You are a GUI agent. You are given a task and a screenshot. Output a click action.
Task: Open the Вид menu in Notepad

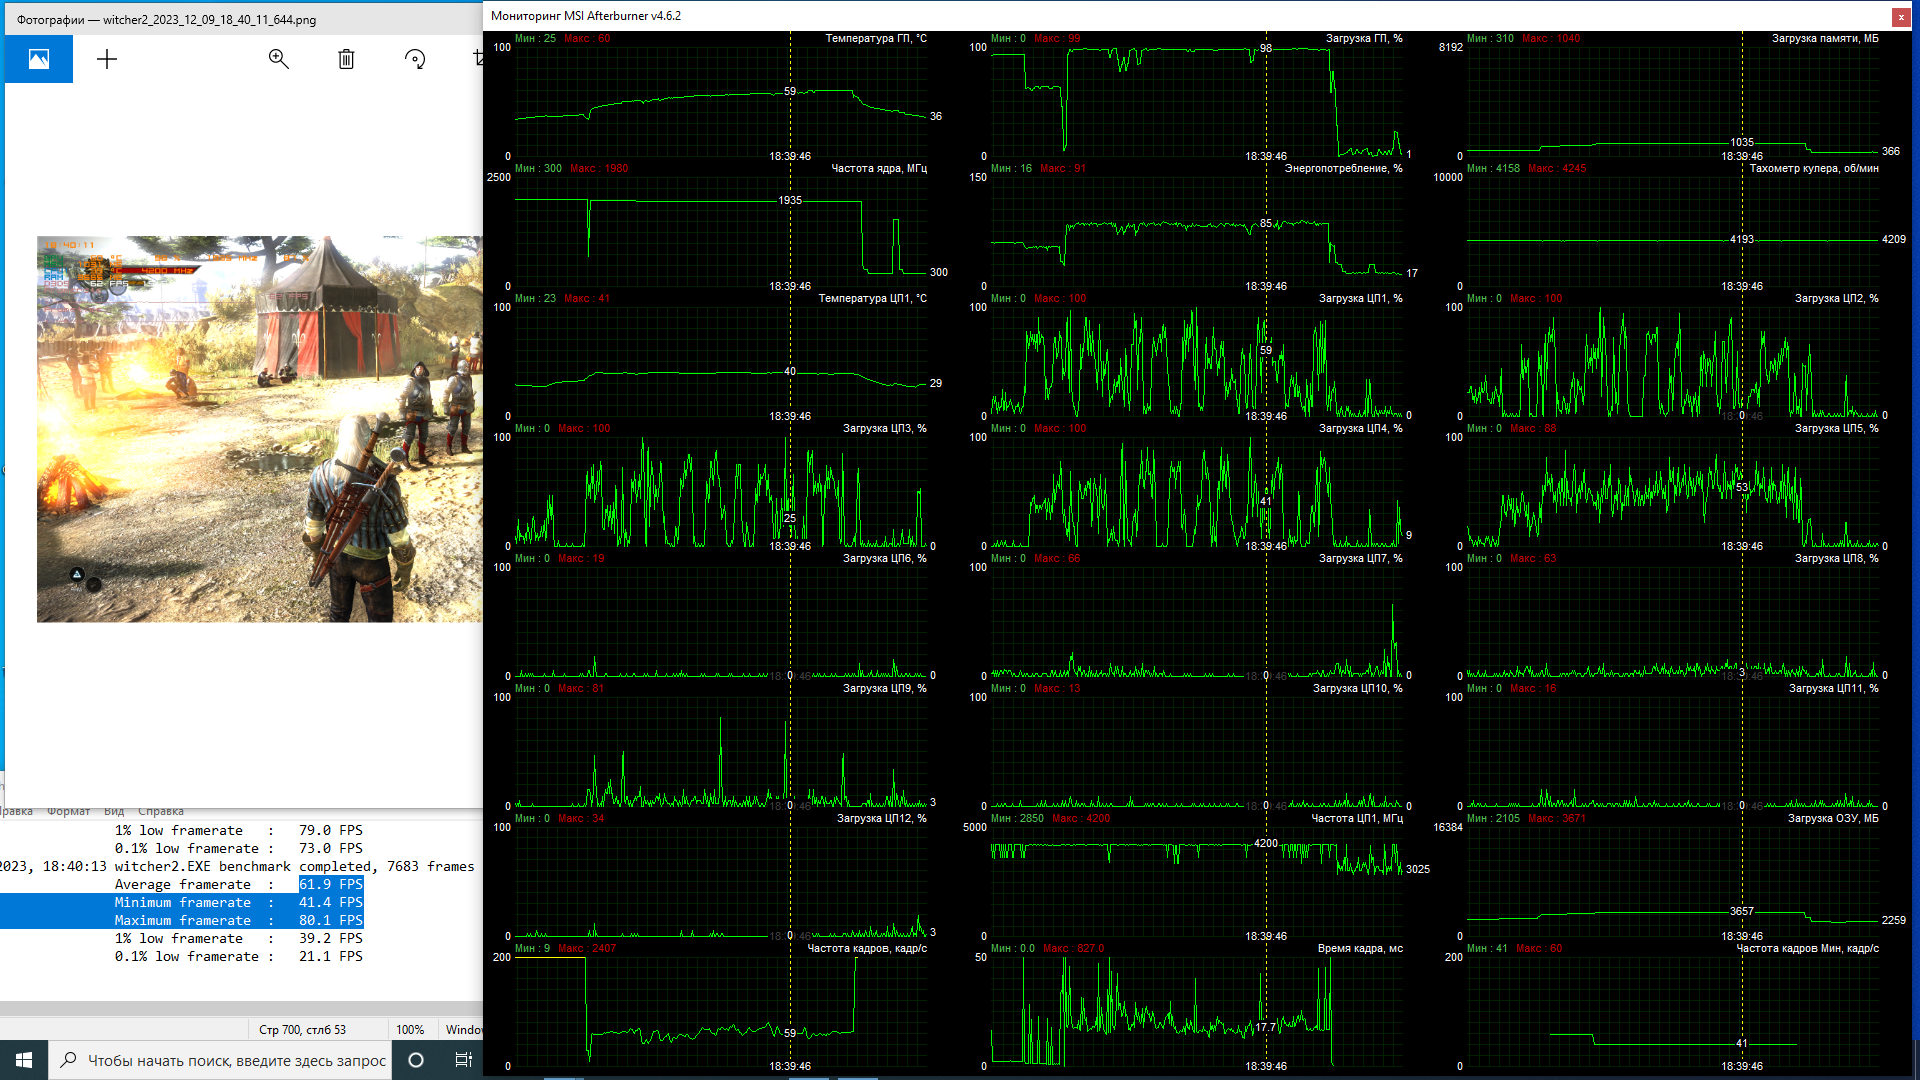tap(114, 812)
